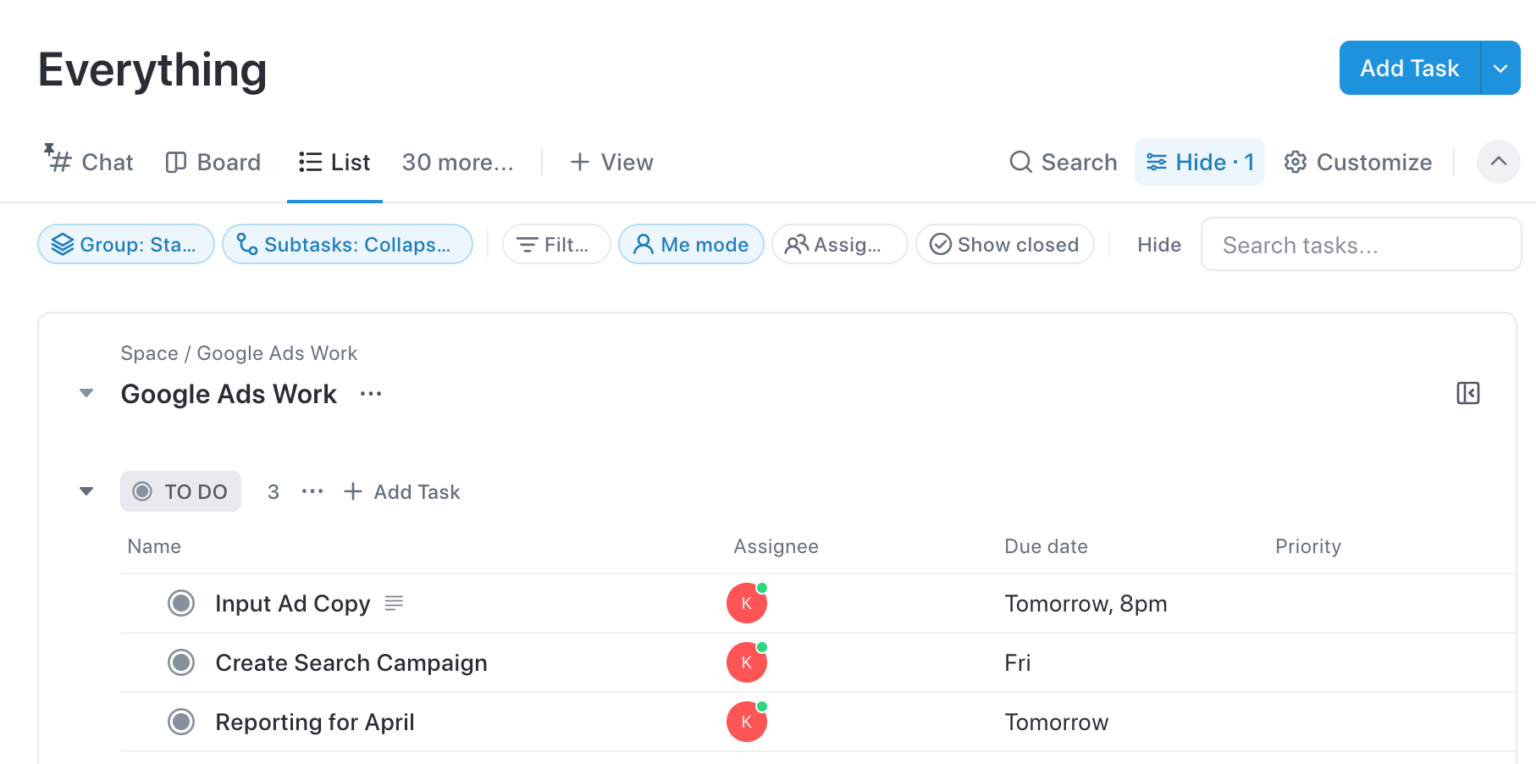The height and width of the screenshot is (764, 1536).
Task: Open the Create Search Campaign task
Action: [x=351, y=662]
